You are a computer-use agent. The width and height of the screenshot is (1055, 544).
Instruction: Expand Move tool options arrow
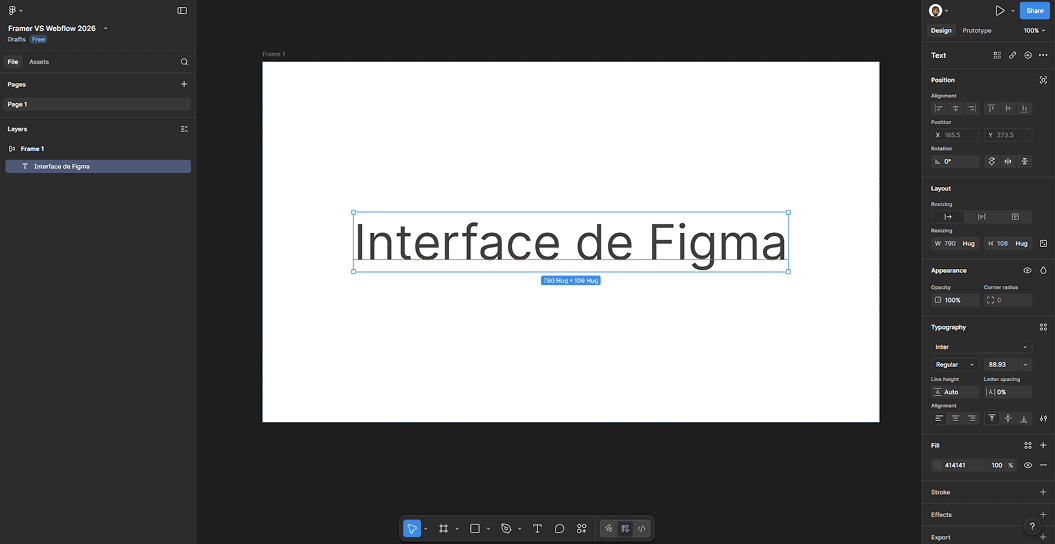pyautogui.click(x=426, y=529)
